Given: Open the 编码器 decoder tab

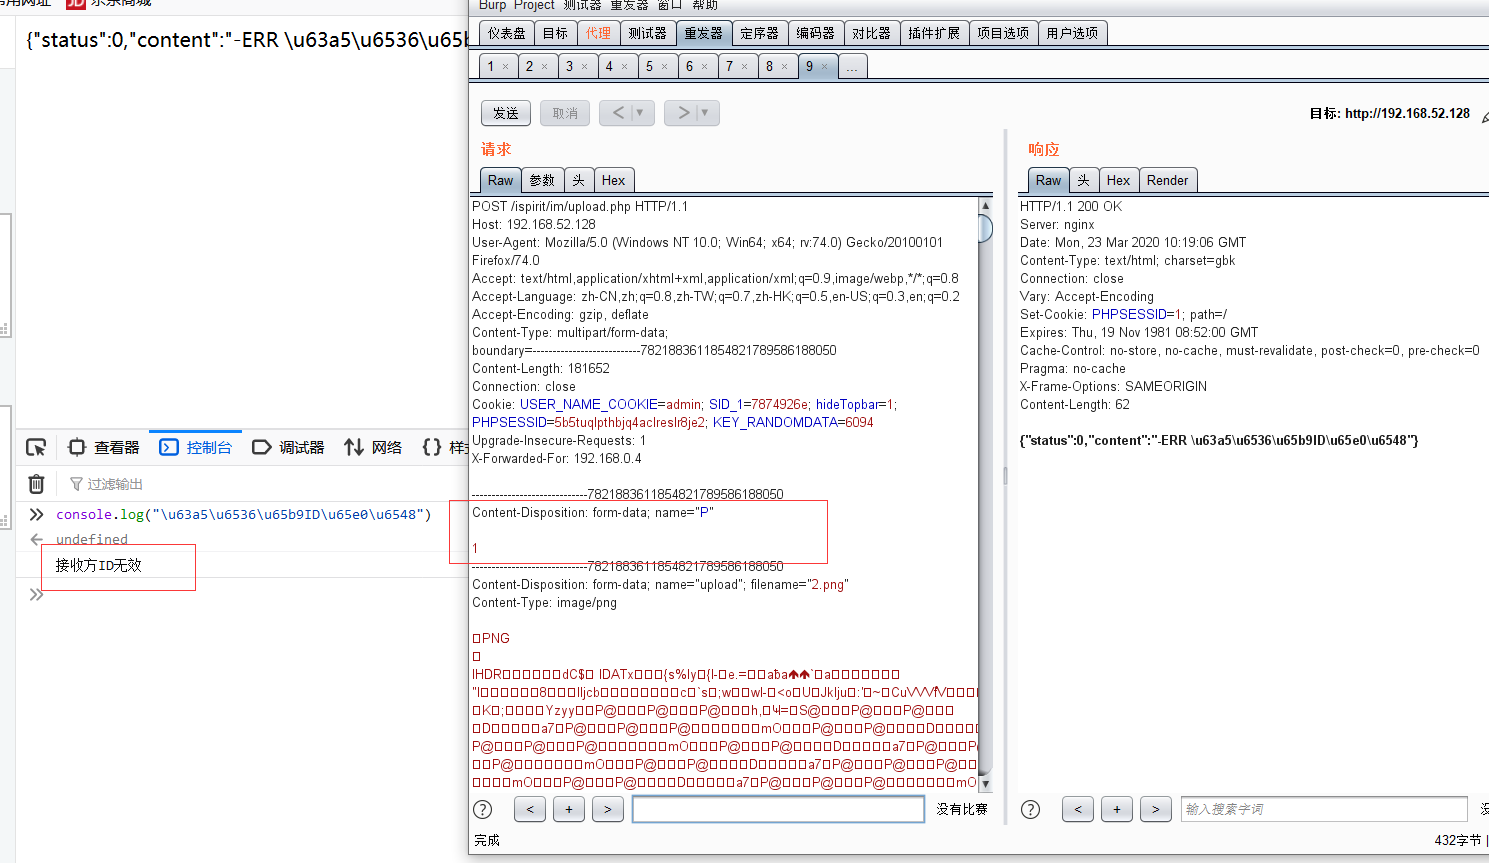Looking at the screenshot, I should 816,33.
